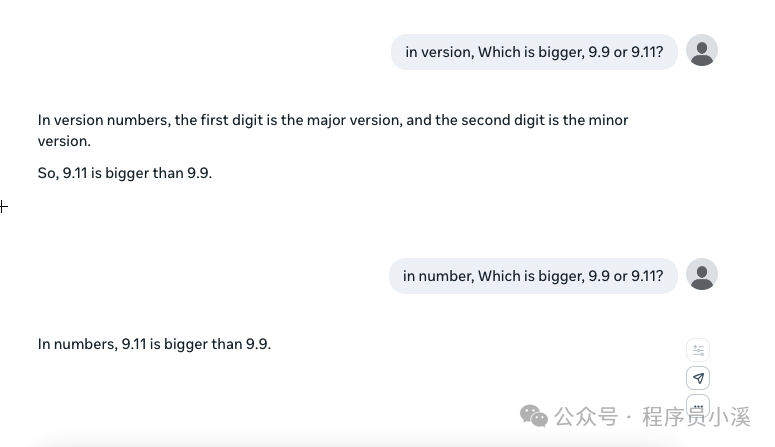Click the 程序员小溪 watermark name

click(x=695, y=415)
